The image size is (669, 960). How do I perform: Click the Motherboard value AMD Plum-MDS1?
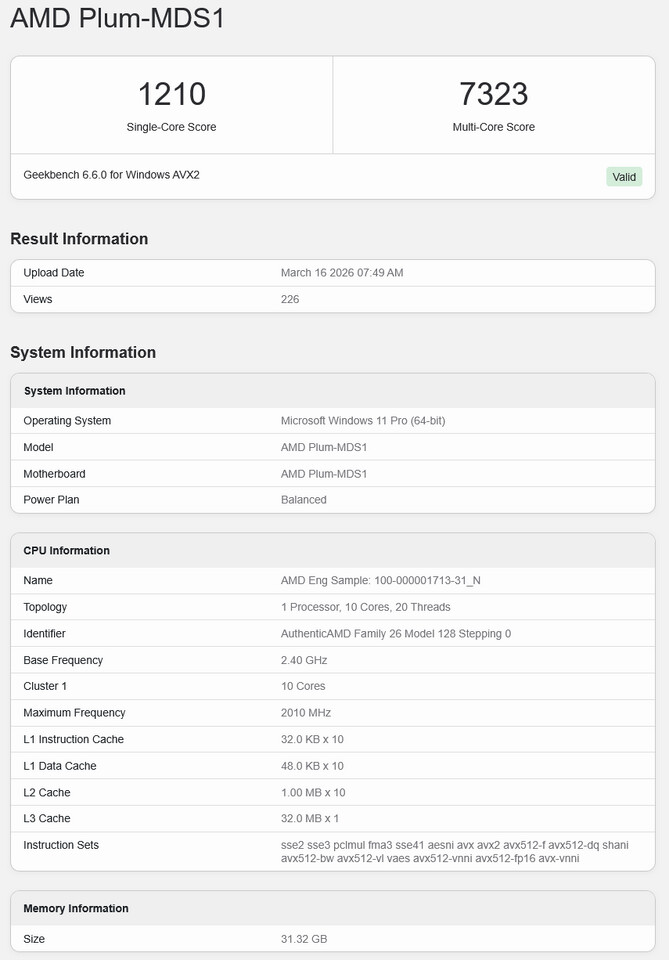[x=324, y=474]
